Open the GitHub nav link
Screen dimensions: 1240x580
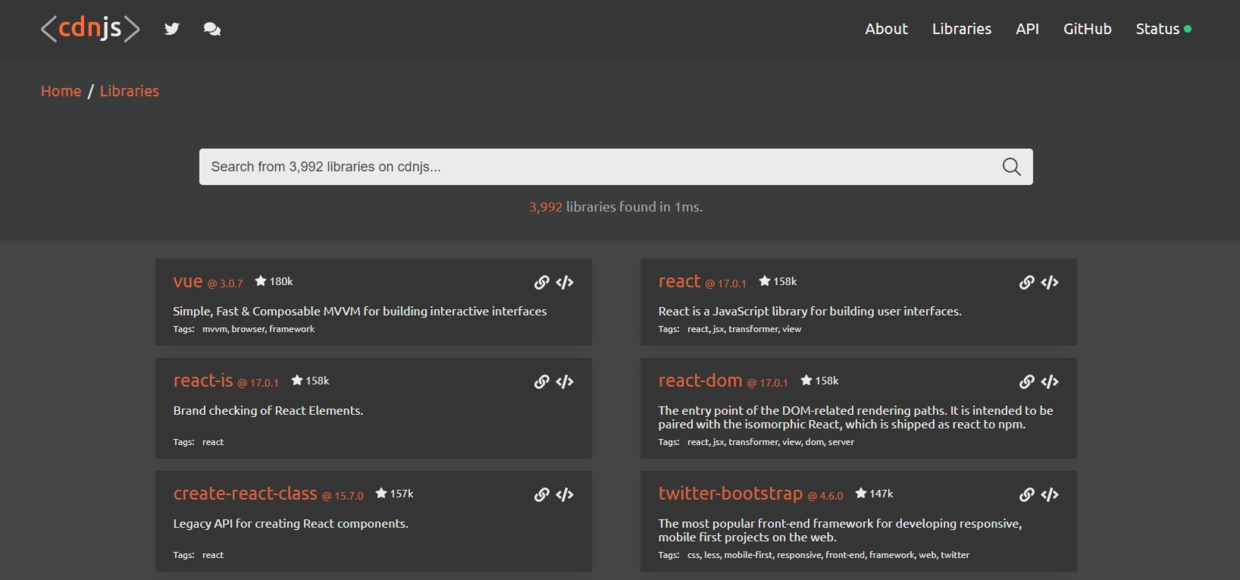click(x=1087, y=29)
